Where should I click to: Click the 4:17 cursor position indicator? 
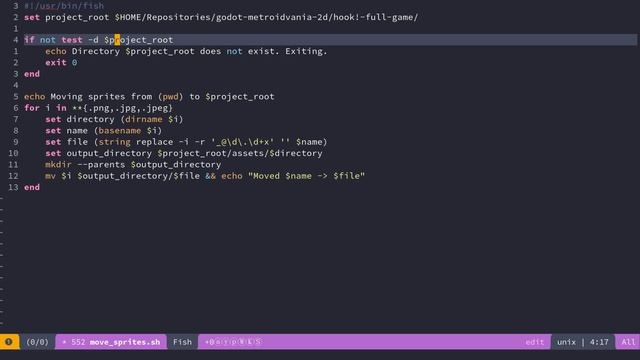[x=599, y=342]
